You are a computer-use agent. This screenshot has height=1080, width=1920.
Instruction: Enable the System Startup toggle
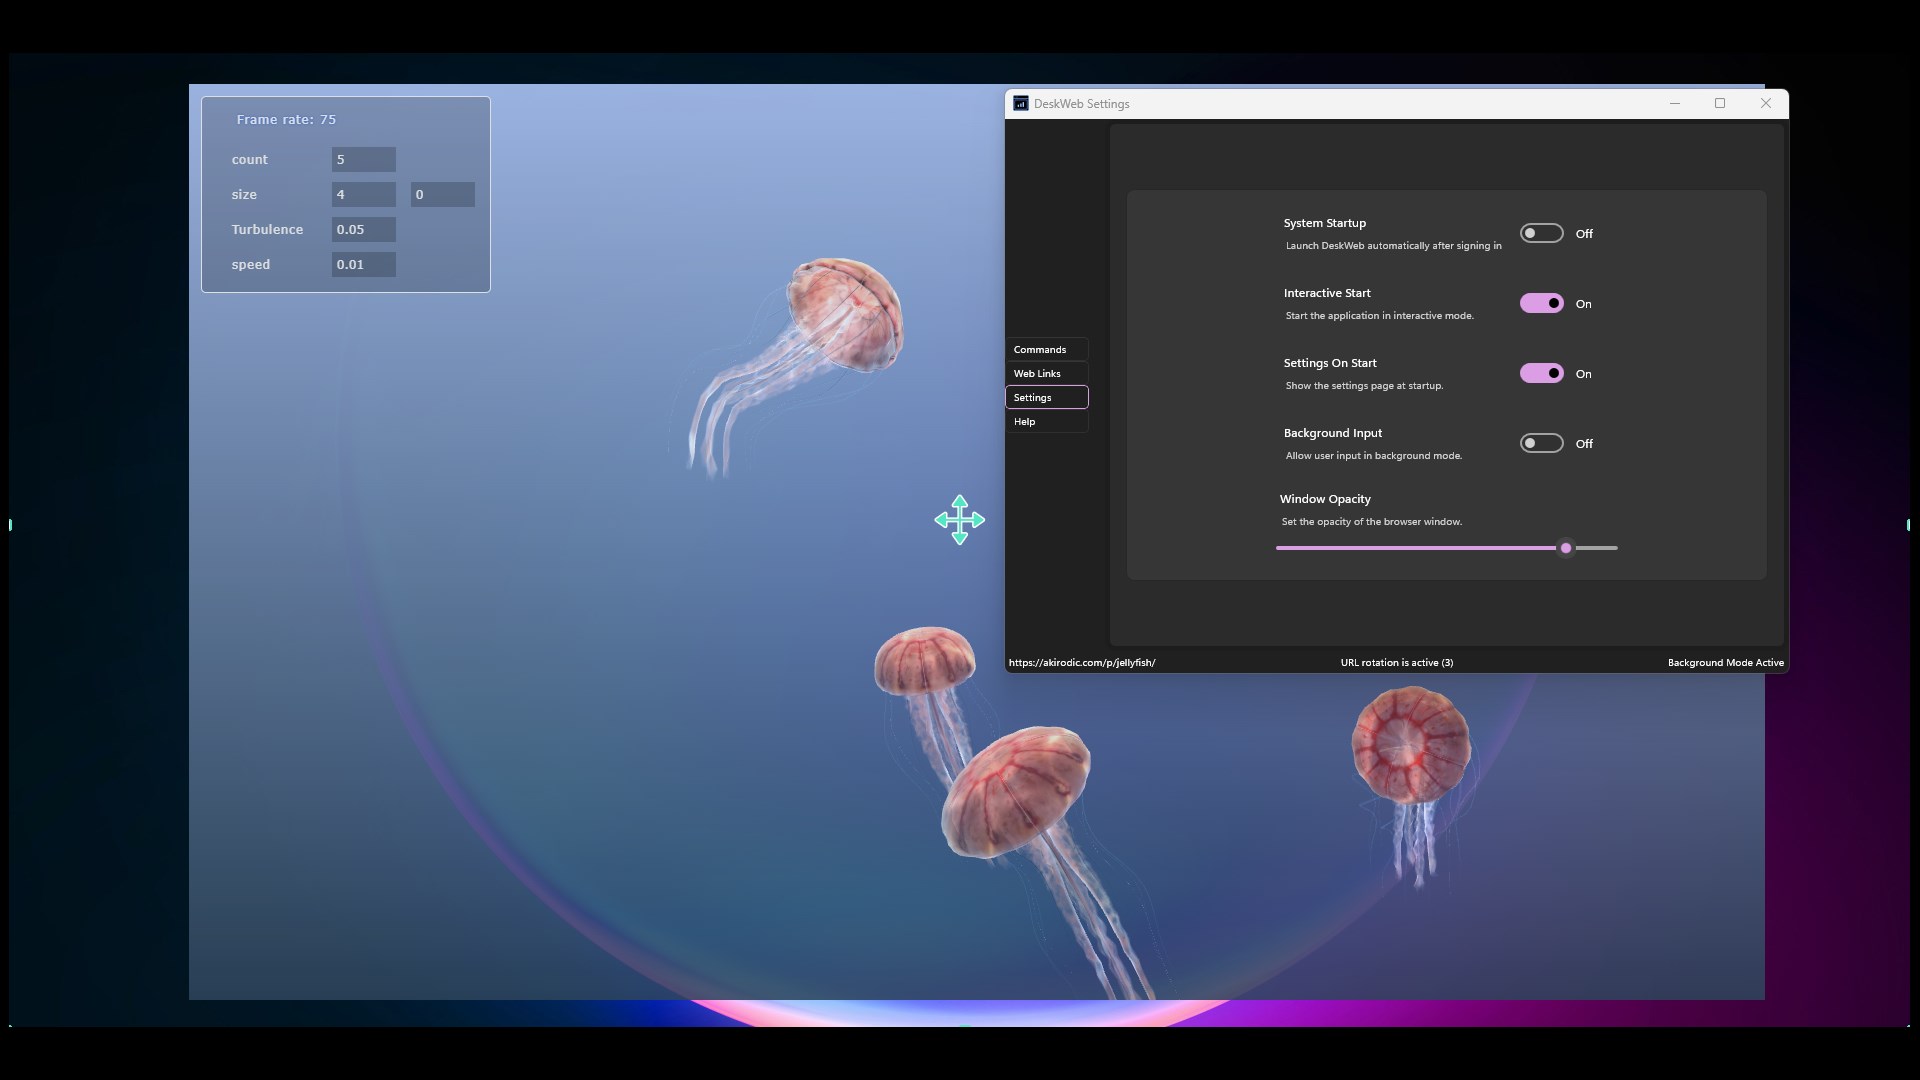click(x=1541, y=233)
